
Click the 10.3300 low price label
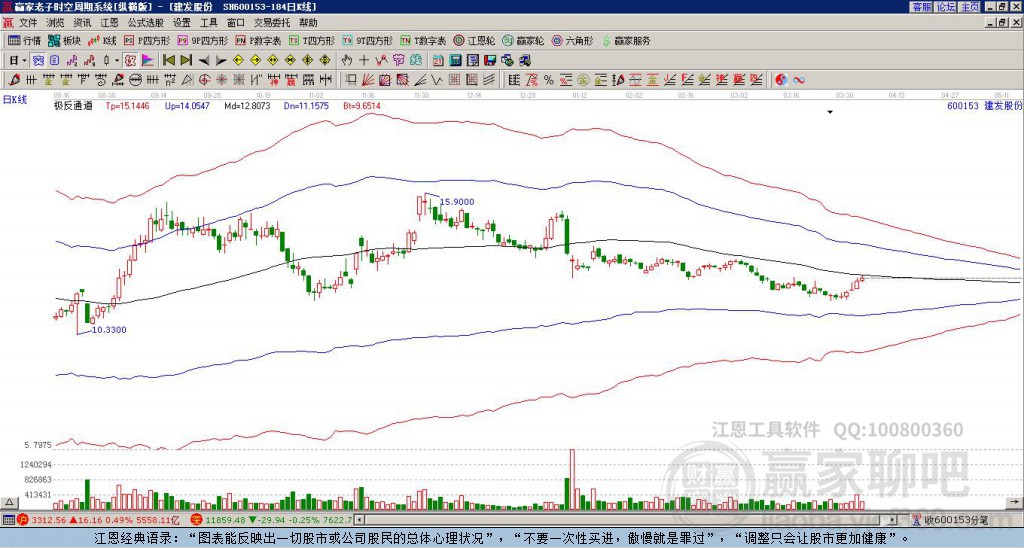coord(109,330)
